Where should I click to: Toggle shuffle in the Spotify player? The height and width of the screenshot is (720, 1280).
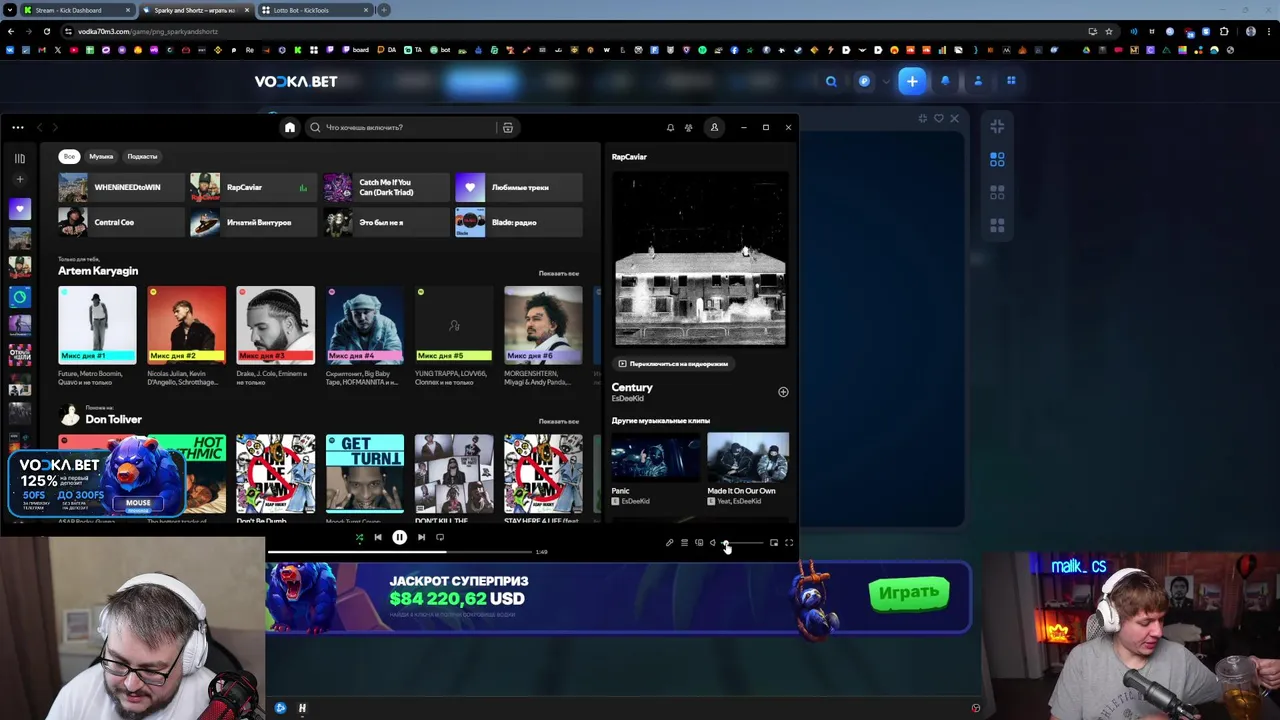point(359,537)
